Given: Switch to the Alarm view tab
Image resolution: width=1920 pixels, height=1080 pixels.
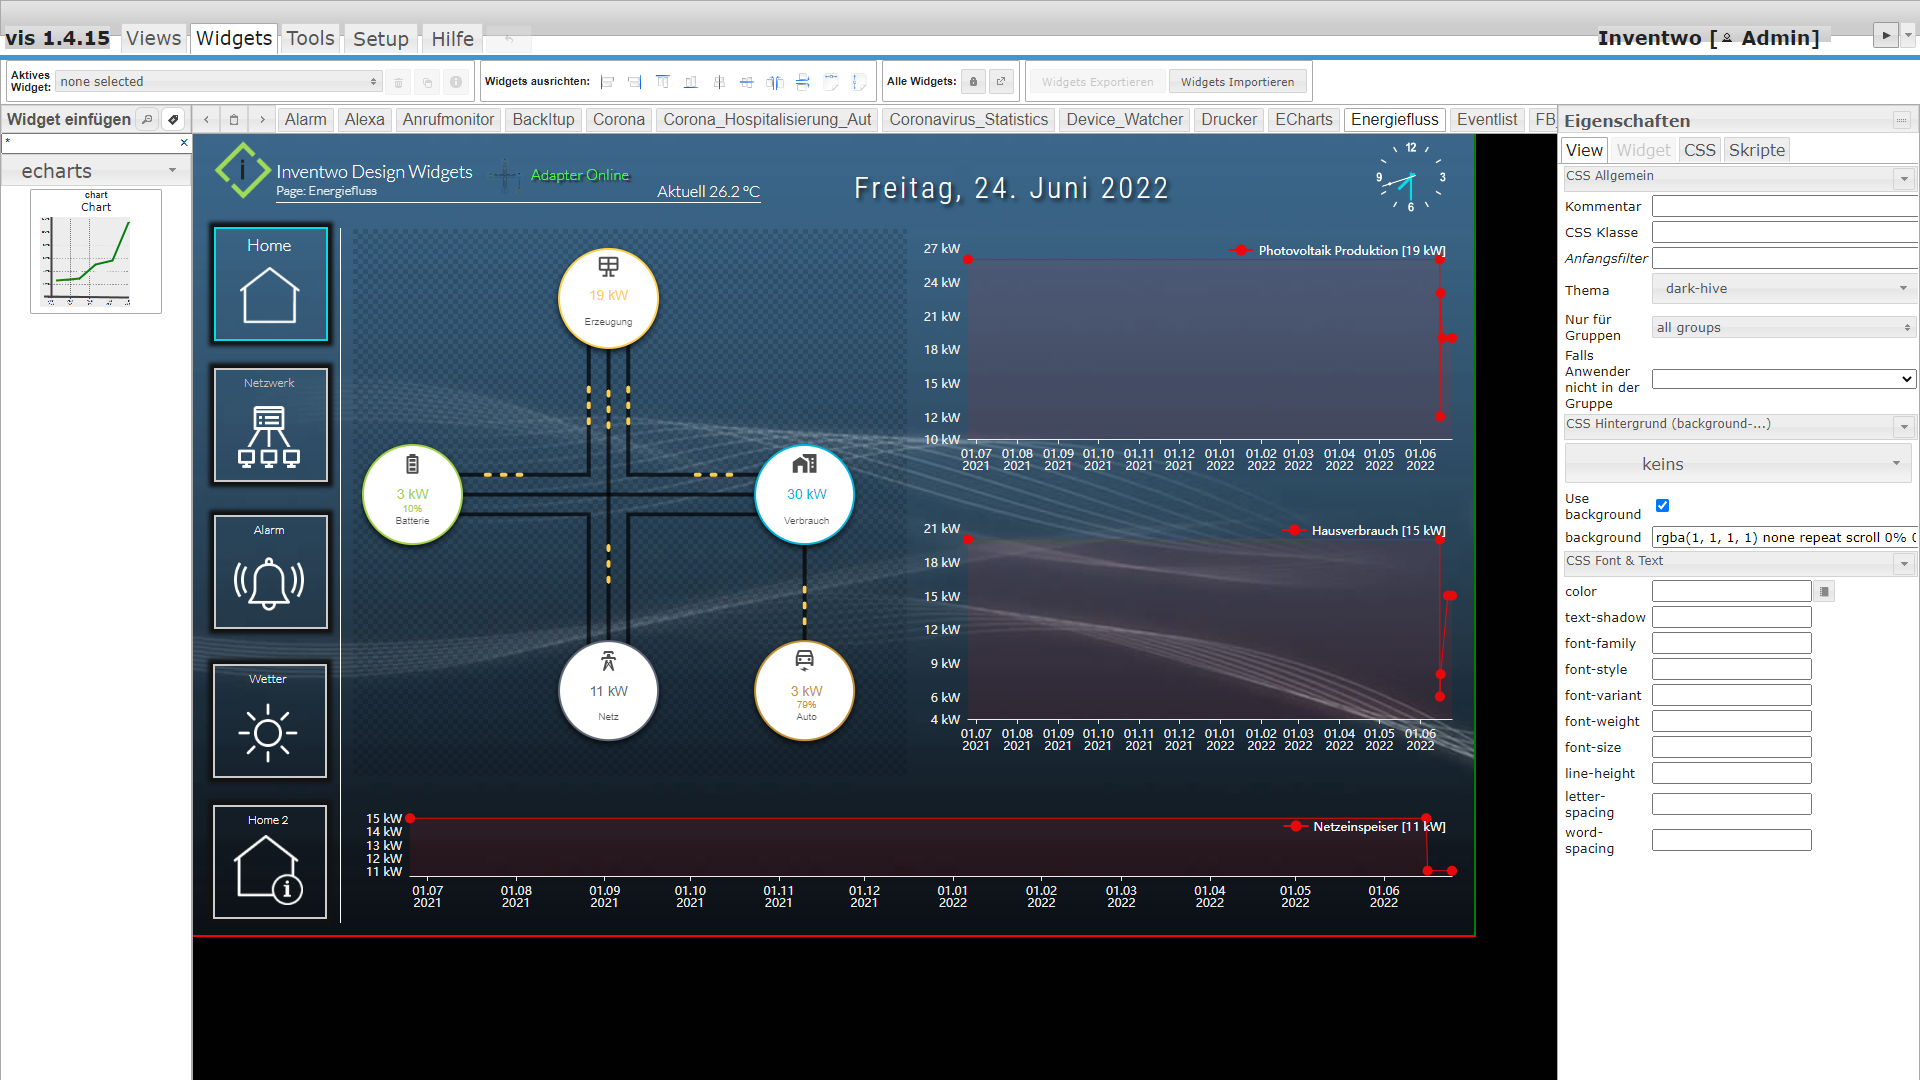Looking at the screenshot, I should pyautogui.click(x=306, y=120).
